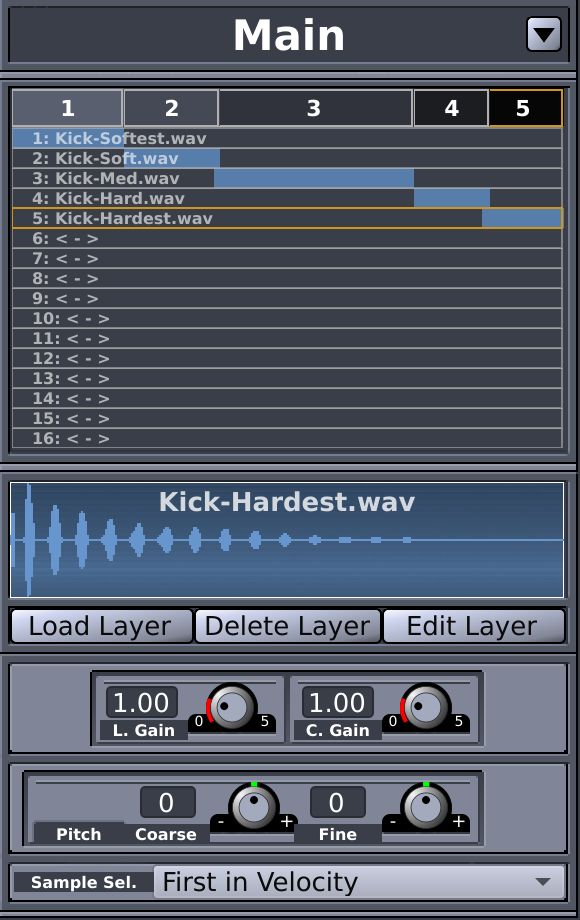Viewport: 580px width, 920px height.
Task: Select layer 4: Kick-Hard.wav
Action: (287, 198)
